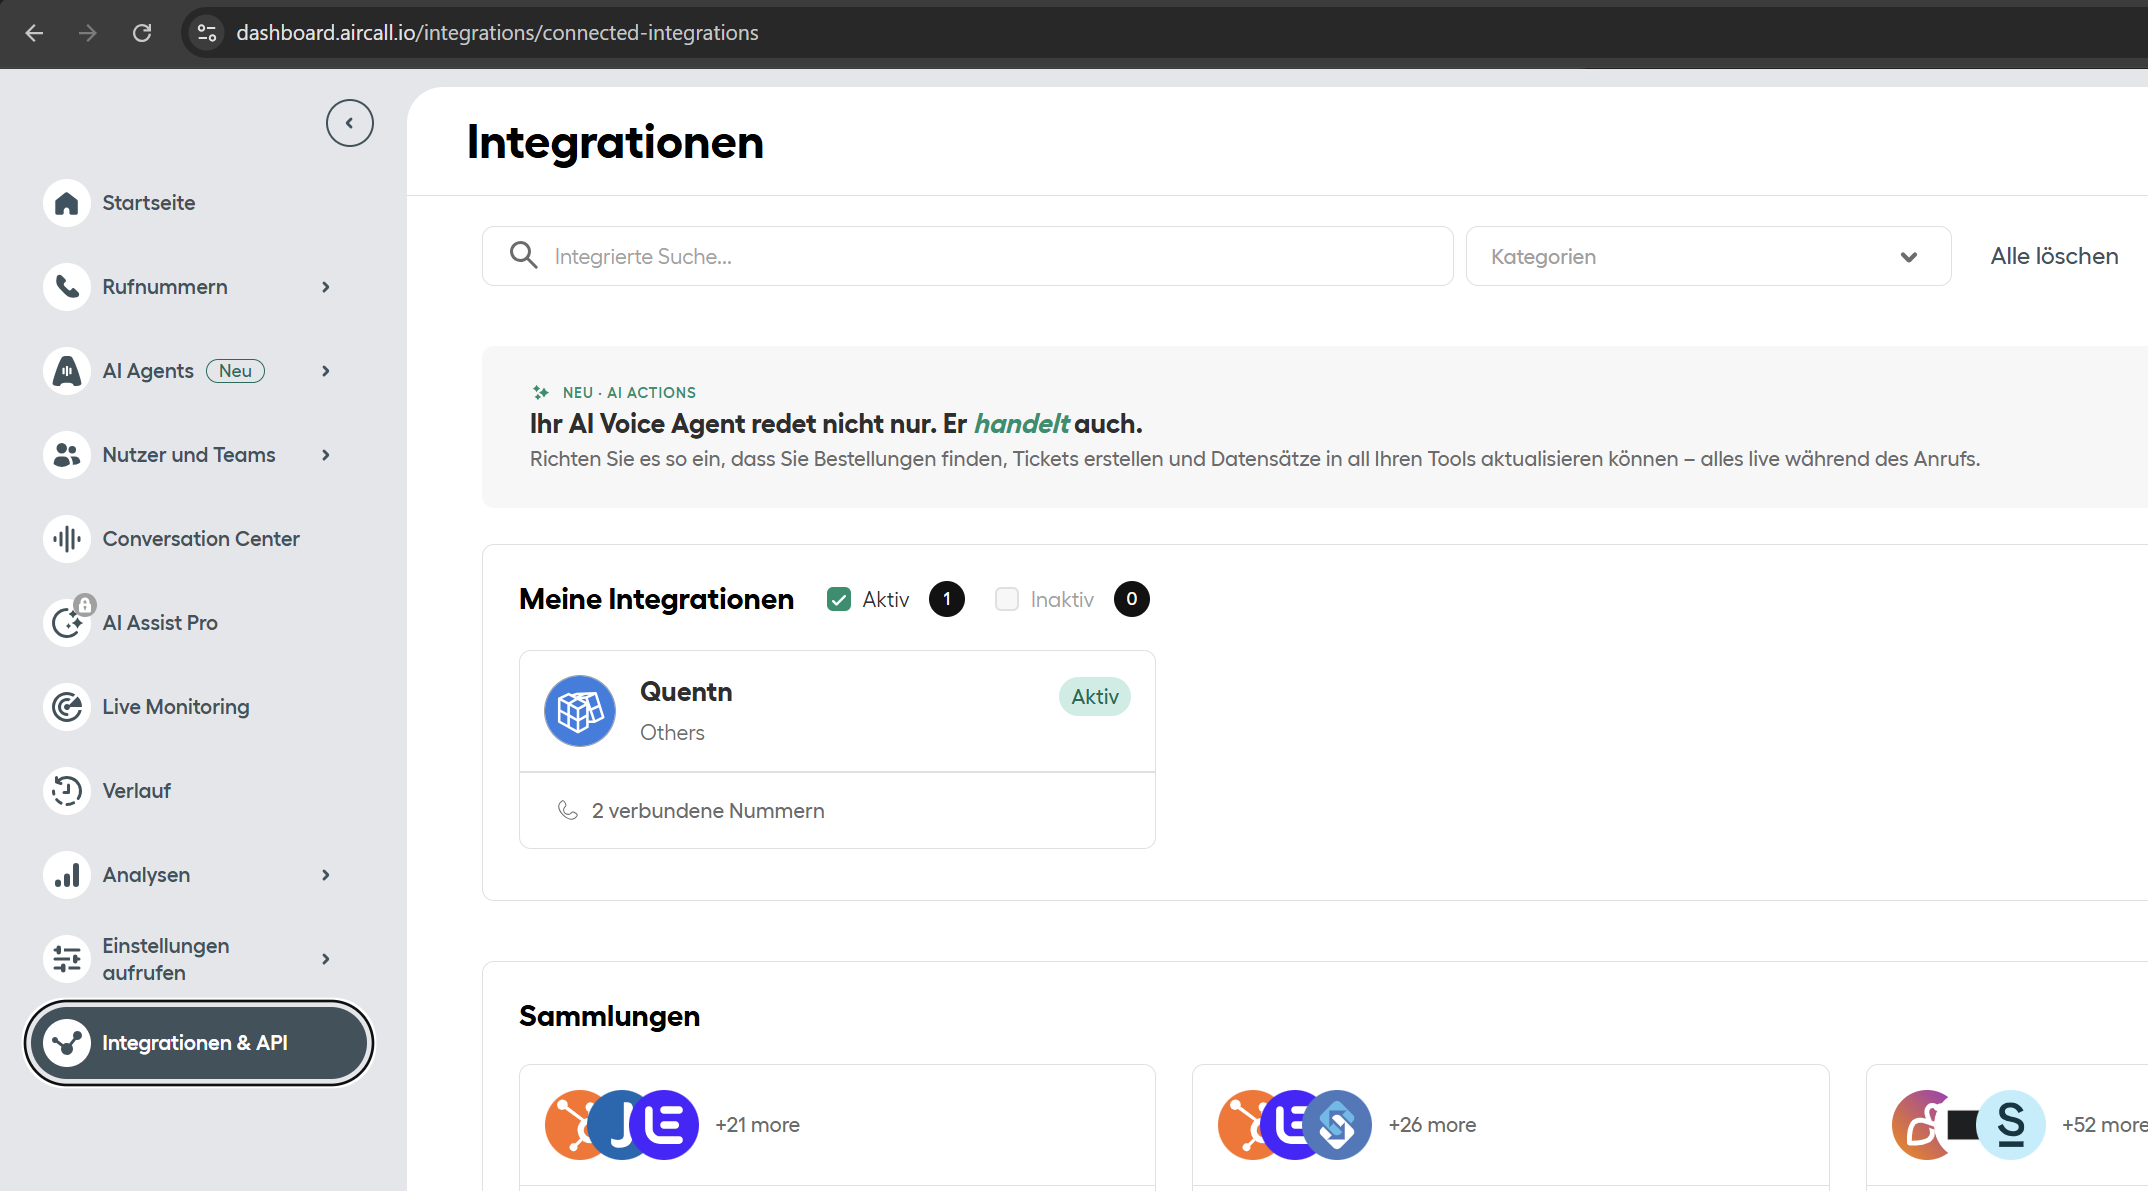Click the AI Agents icon

(x=67, y=371)
